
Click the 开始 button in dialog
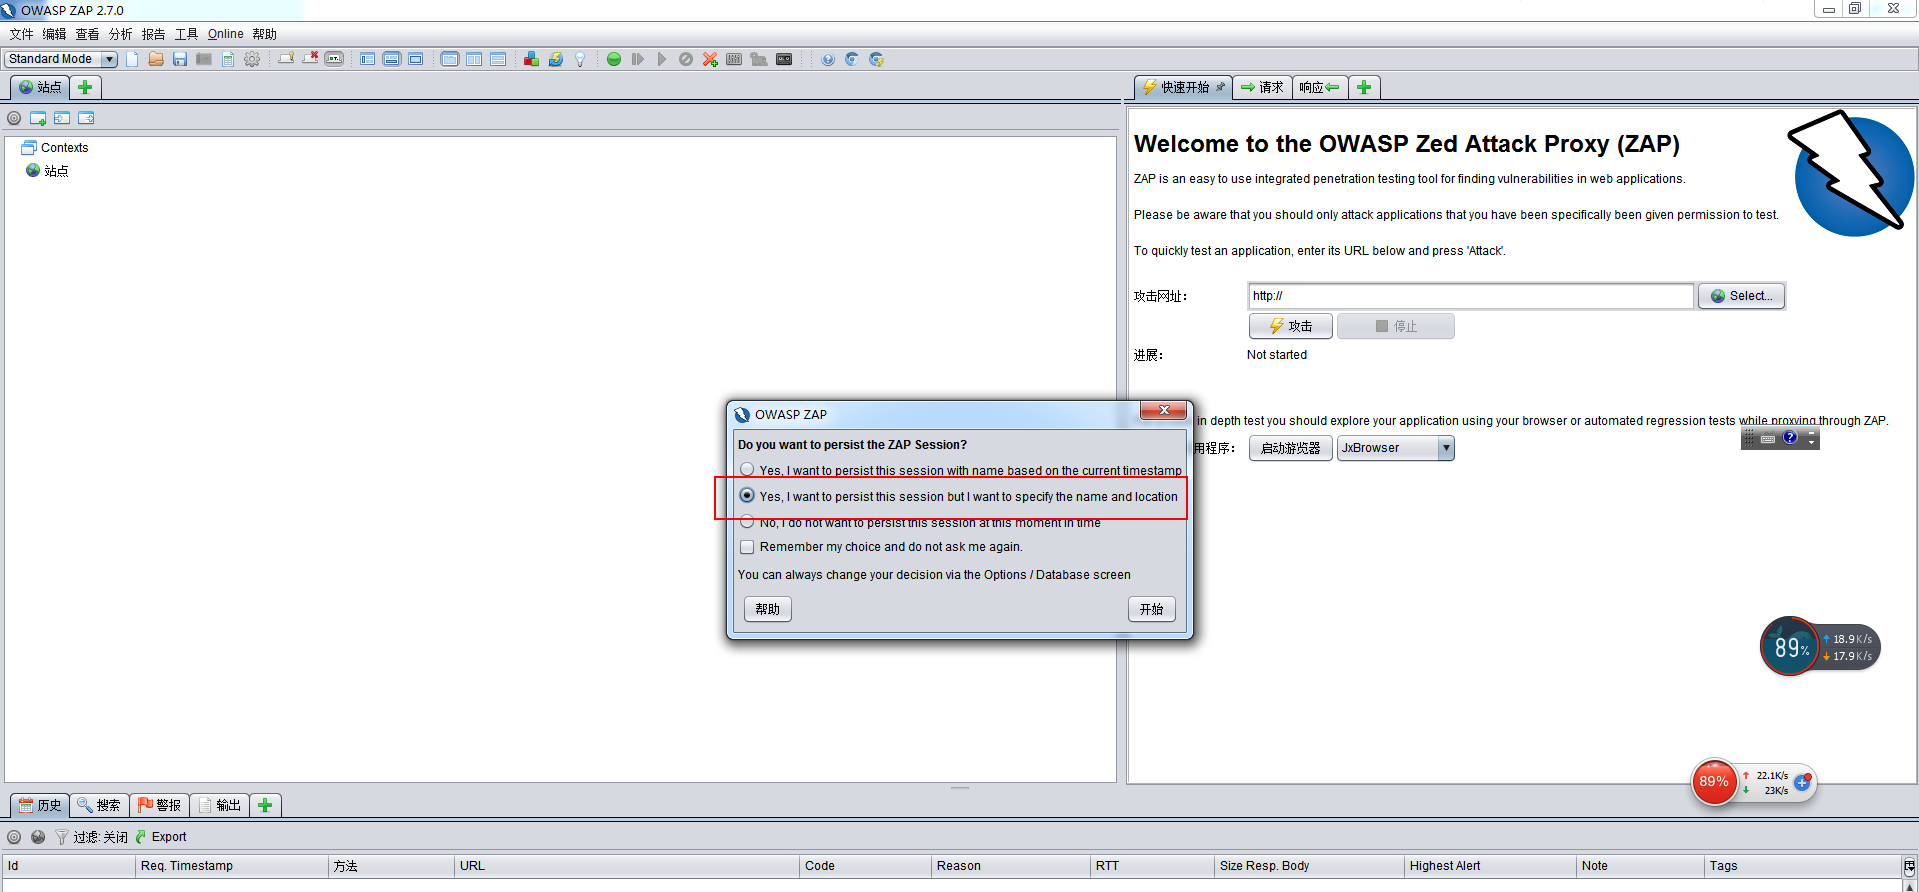(1152, 609)
